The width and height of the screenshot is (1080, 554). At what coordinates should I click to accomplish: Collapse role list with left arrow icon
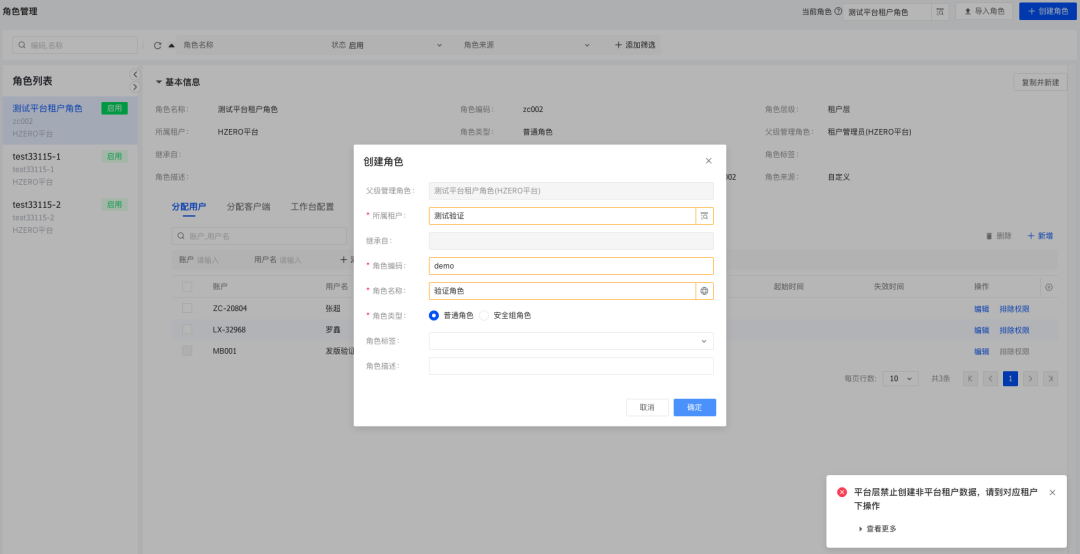point(135,75)
